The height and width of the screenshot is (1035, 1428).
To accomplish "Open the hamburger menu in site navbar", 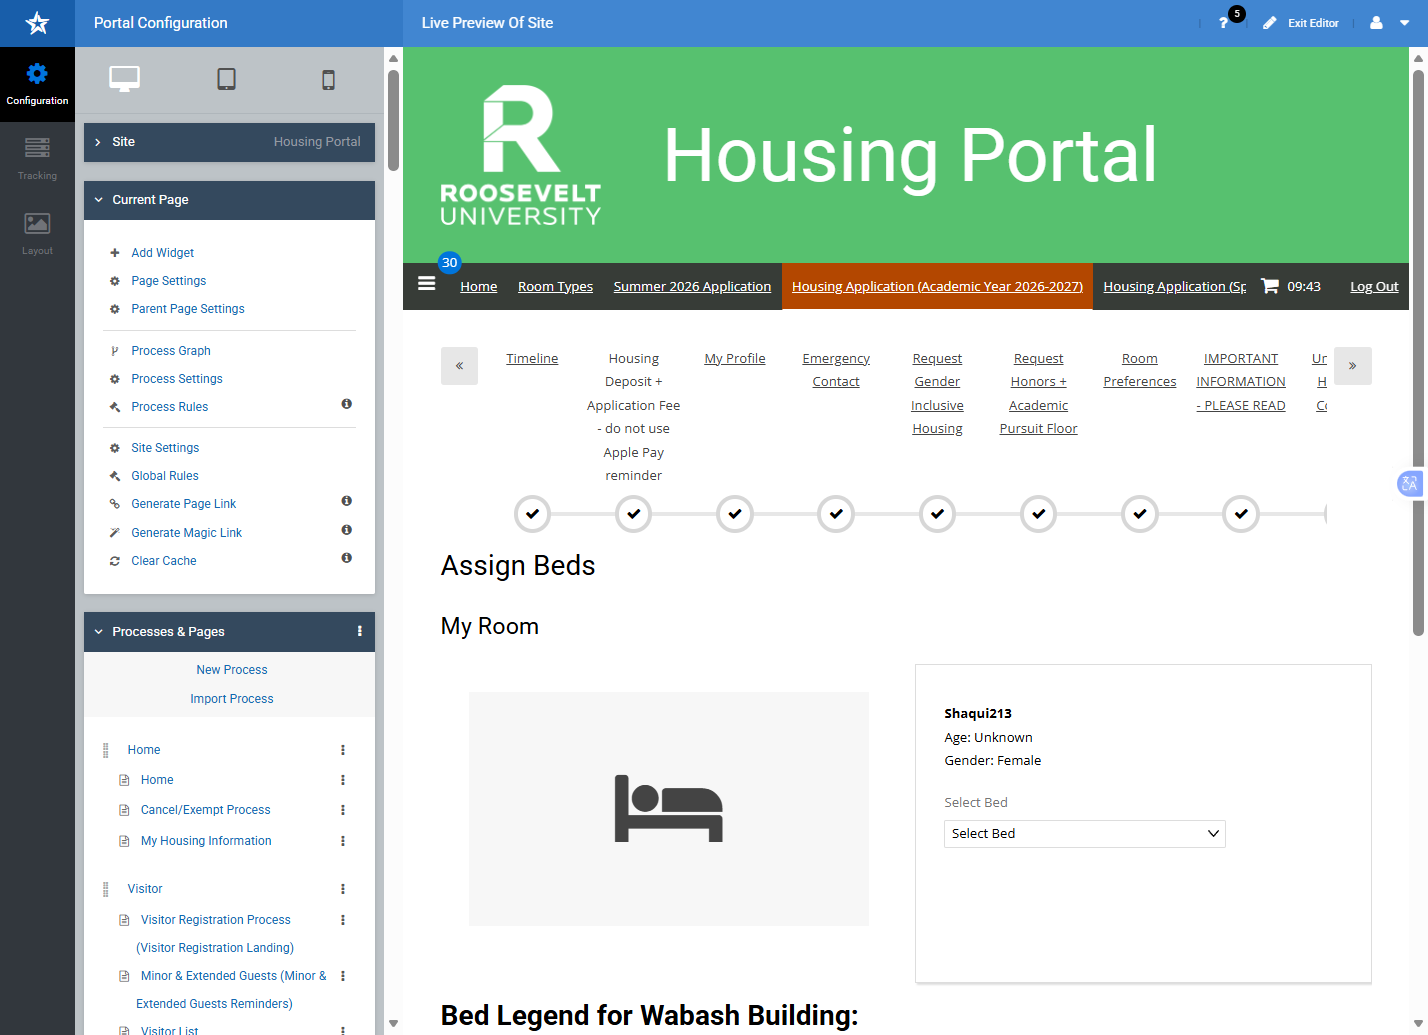I will pyautogui.click(x=426, y=284).
